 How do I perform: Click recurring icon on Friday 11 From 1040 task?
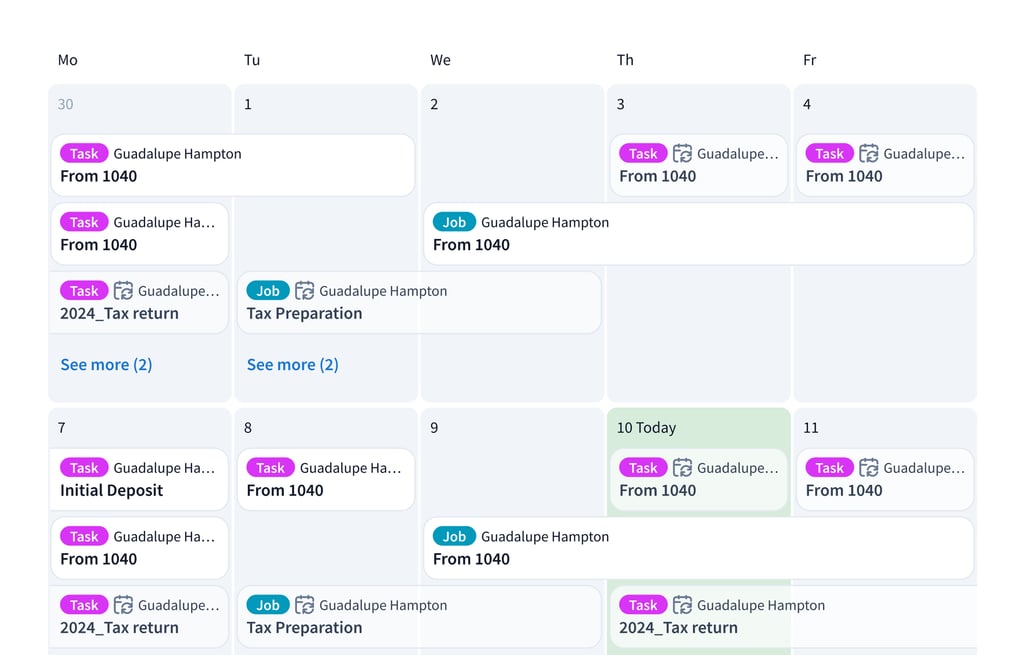click(869, 467)
